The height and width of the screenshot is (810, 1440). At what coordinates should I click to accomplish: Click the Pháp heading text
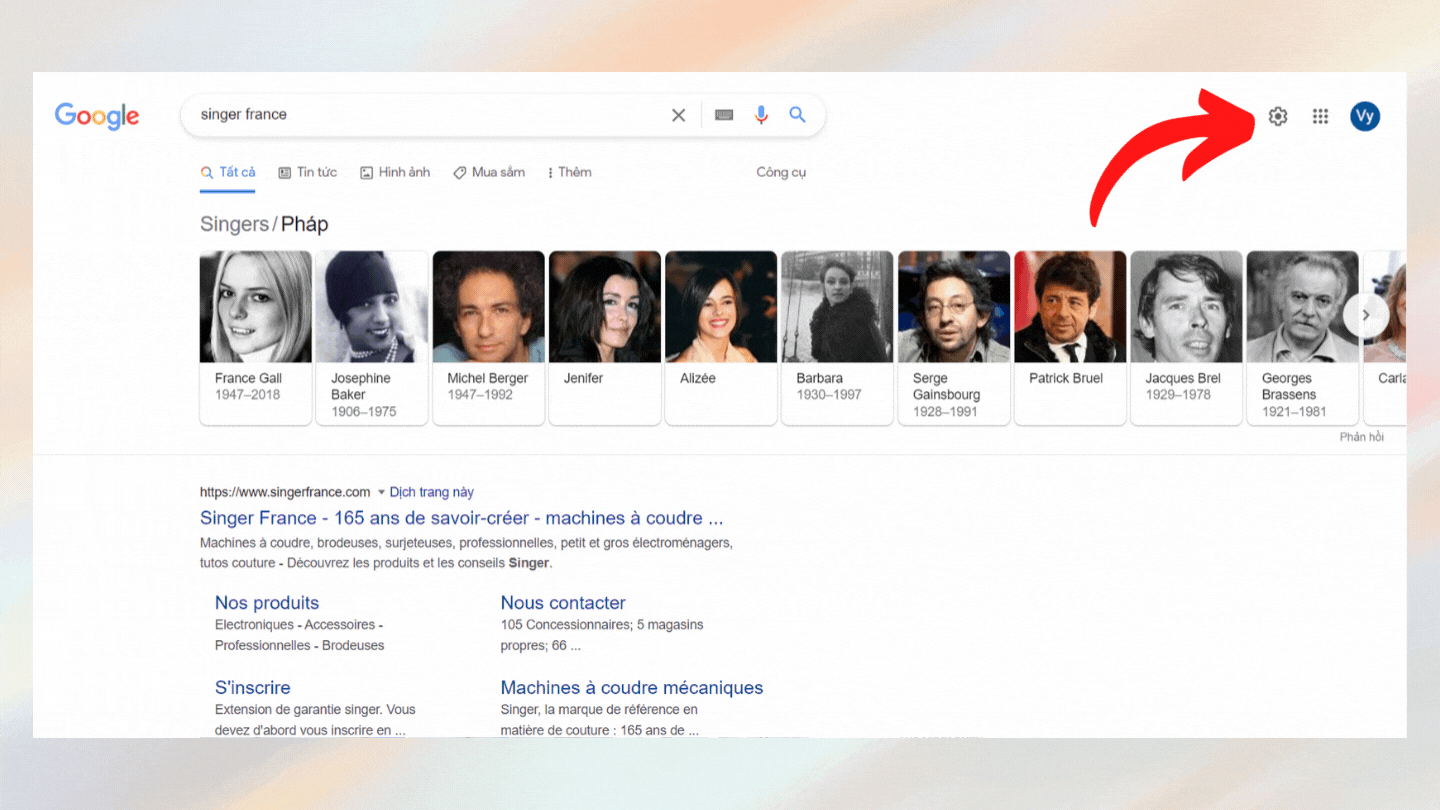pos(305,224)
